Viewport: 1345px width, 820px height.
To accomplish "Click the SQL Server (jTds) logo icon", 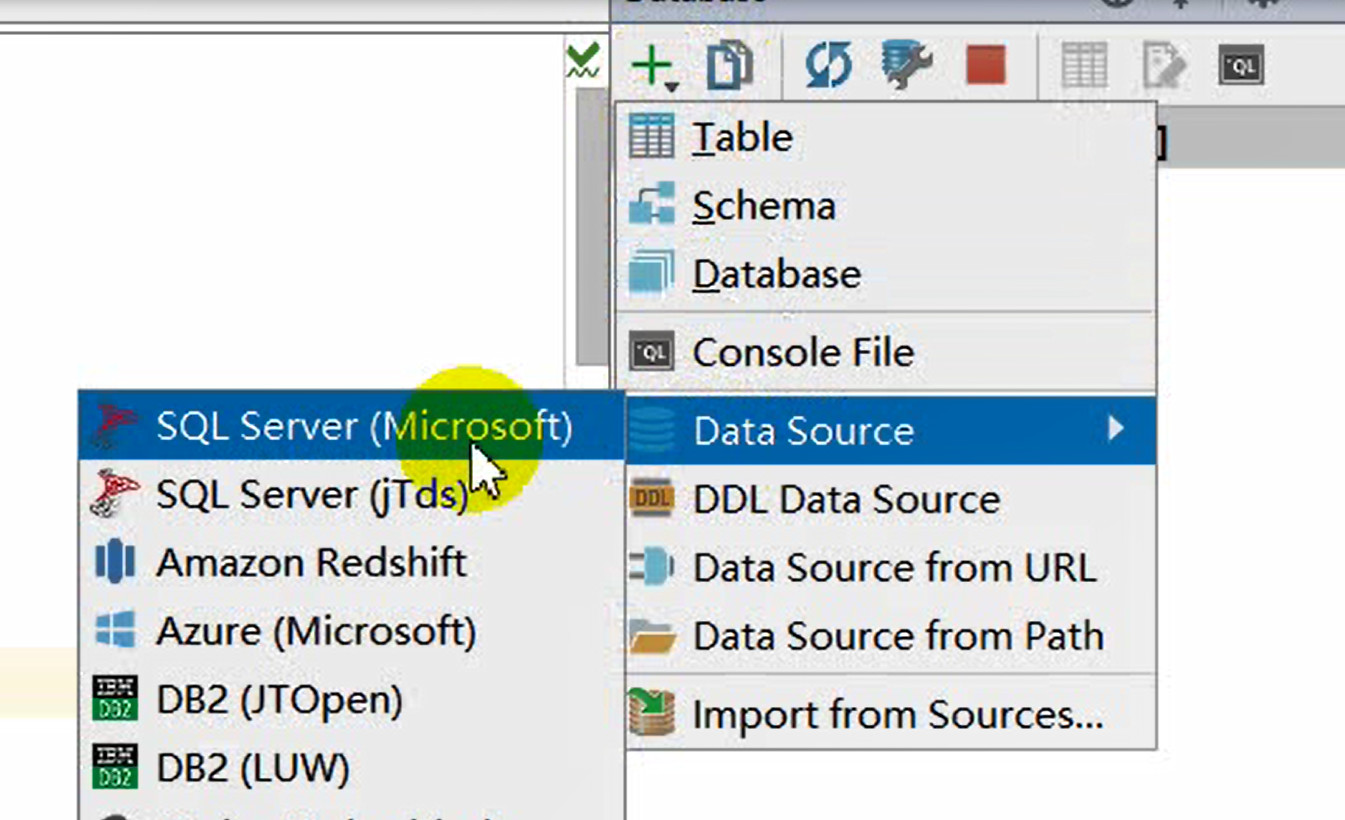I will click(114, 493).
